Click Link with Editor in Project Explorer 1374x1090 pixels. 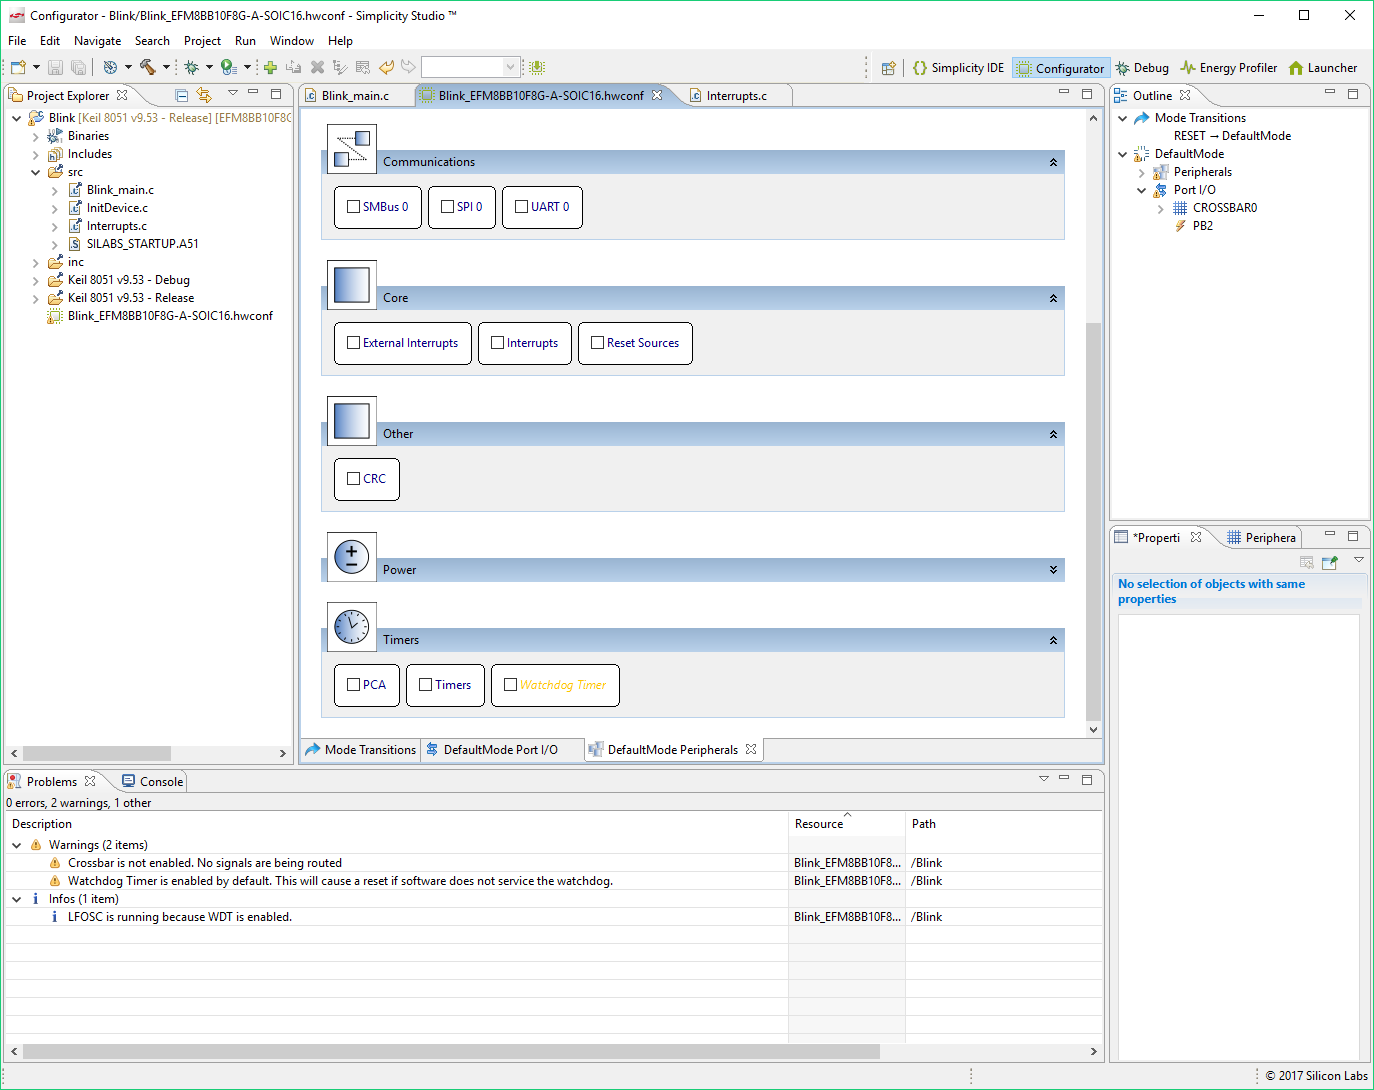[204, 95]
